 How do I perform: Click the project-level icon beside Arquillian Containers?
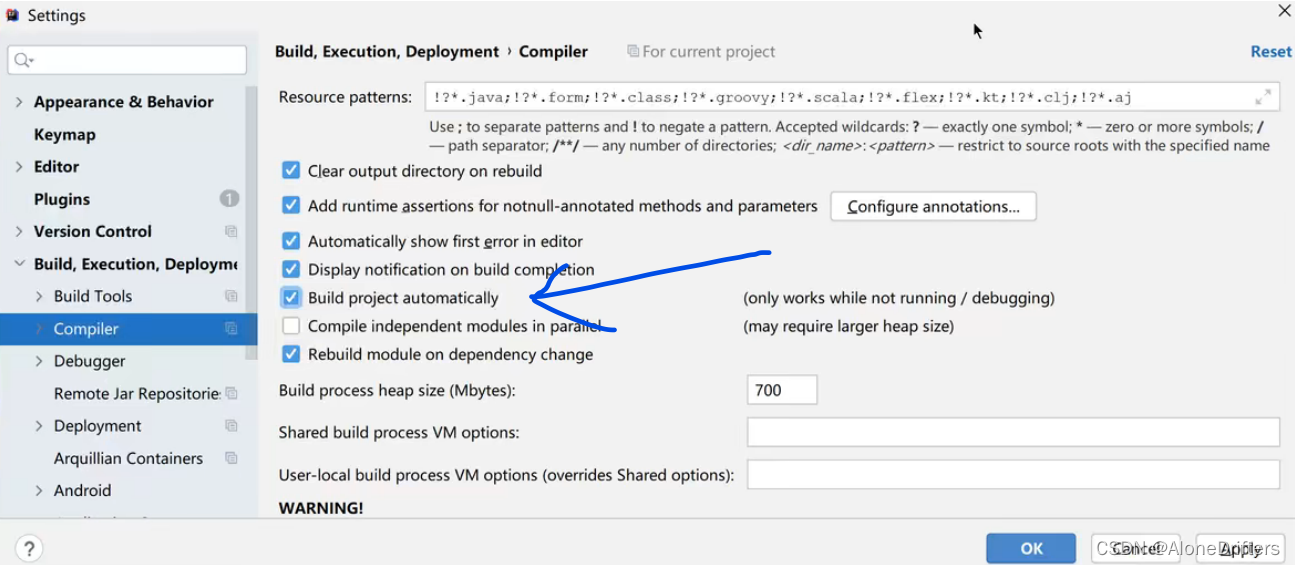[x=231, y=458]
